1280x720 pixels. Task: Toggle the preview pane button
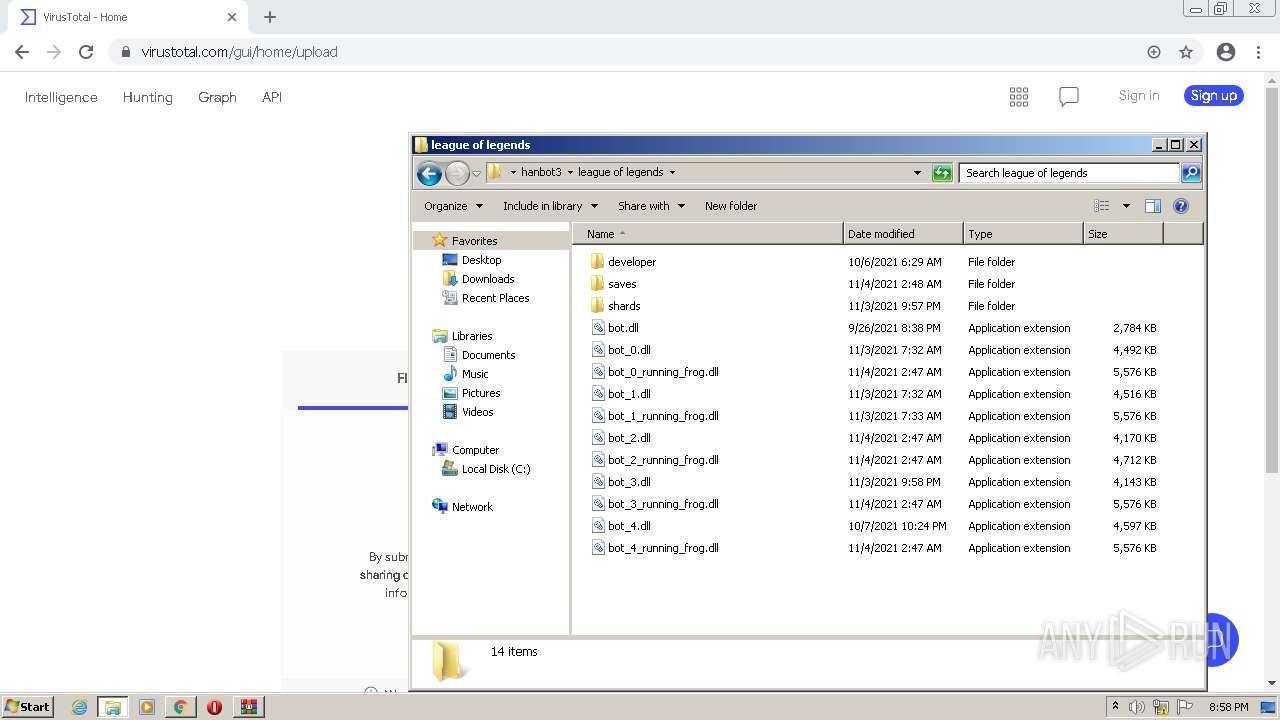pyautogui.click(x=1153, y=206)
